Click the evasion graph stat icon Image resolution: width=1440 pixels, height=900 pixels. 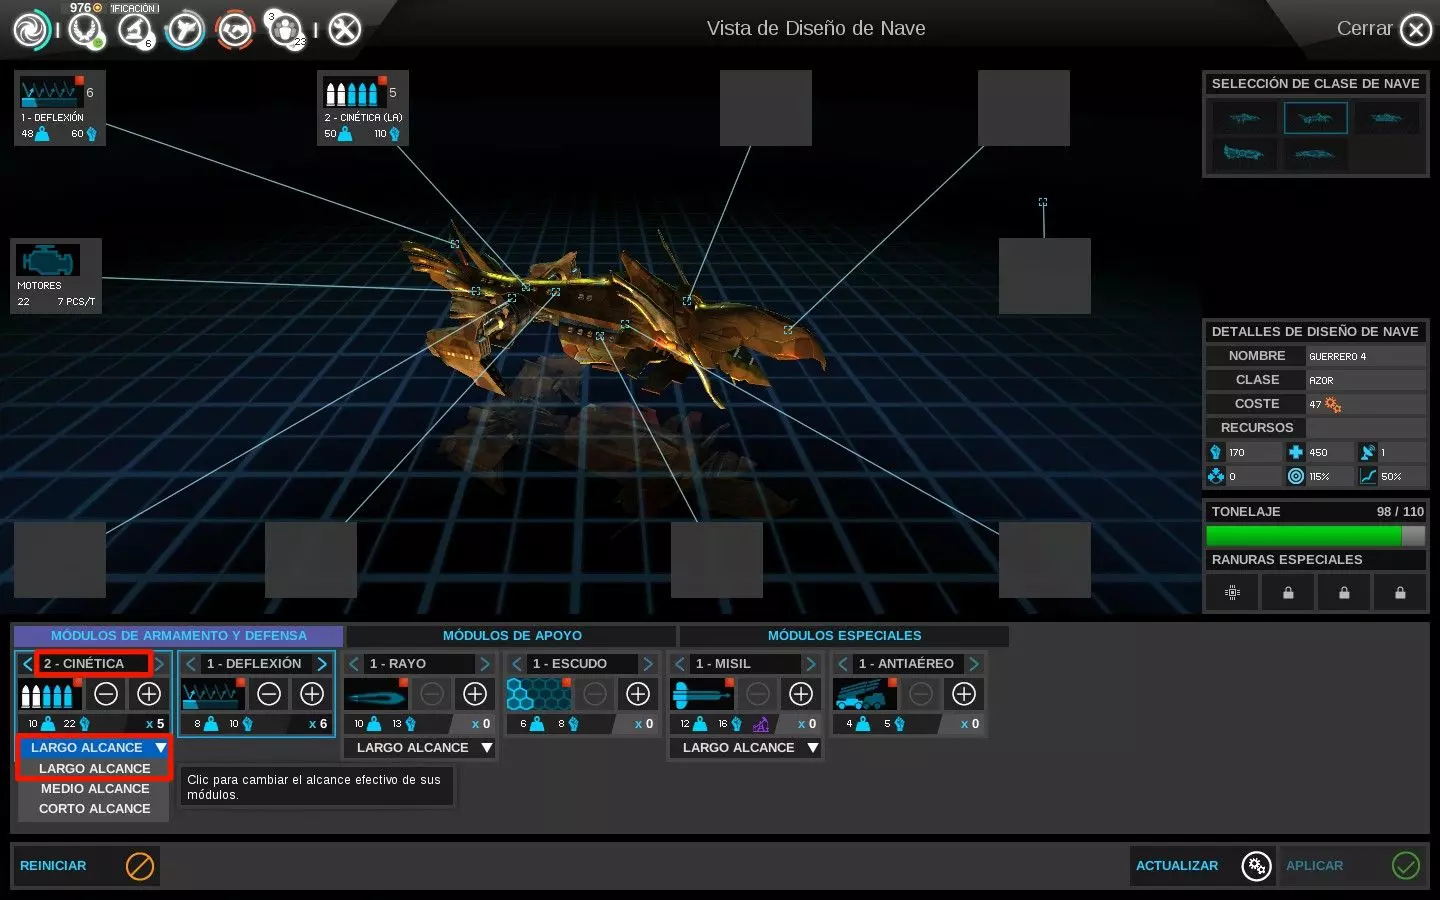1368,476
